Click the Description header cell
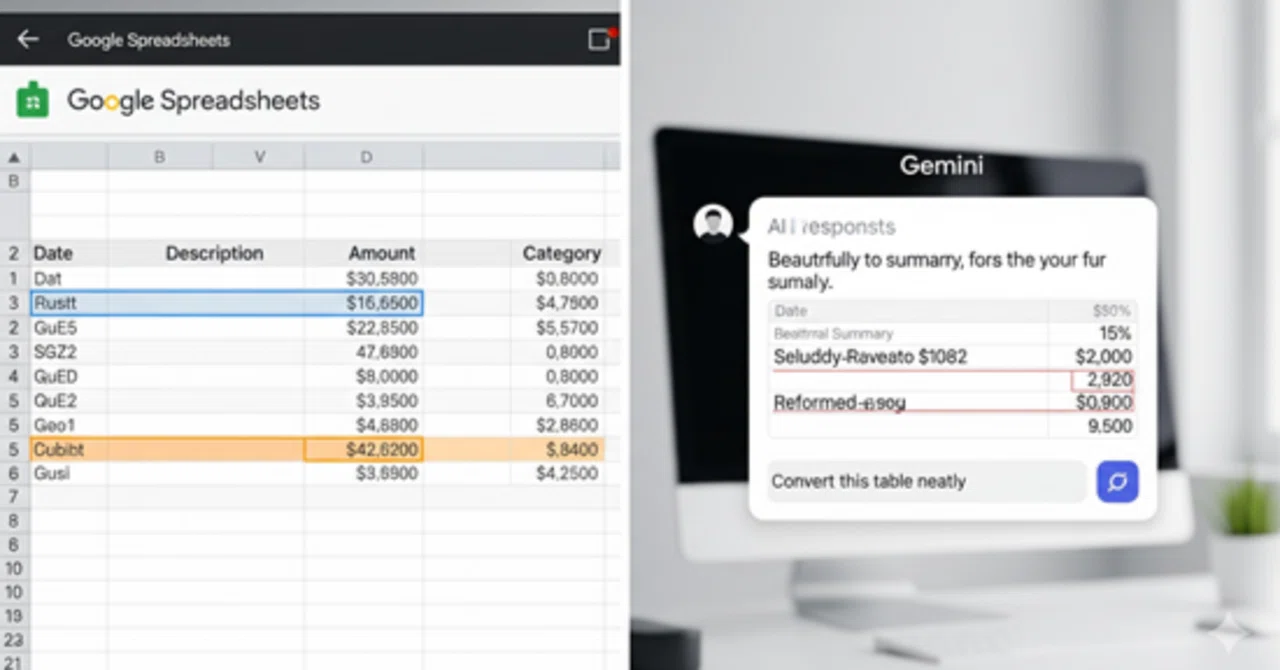This screenshot has height=670, width=1280. point(214,253)
